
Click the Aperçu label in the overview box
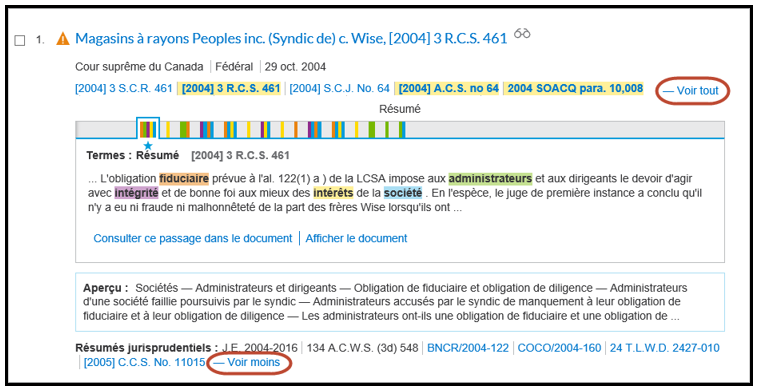[x=105, y=289]
